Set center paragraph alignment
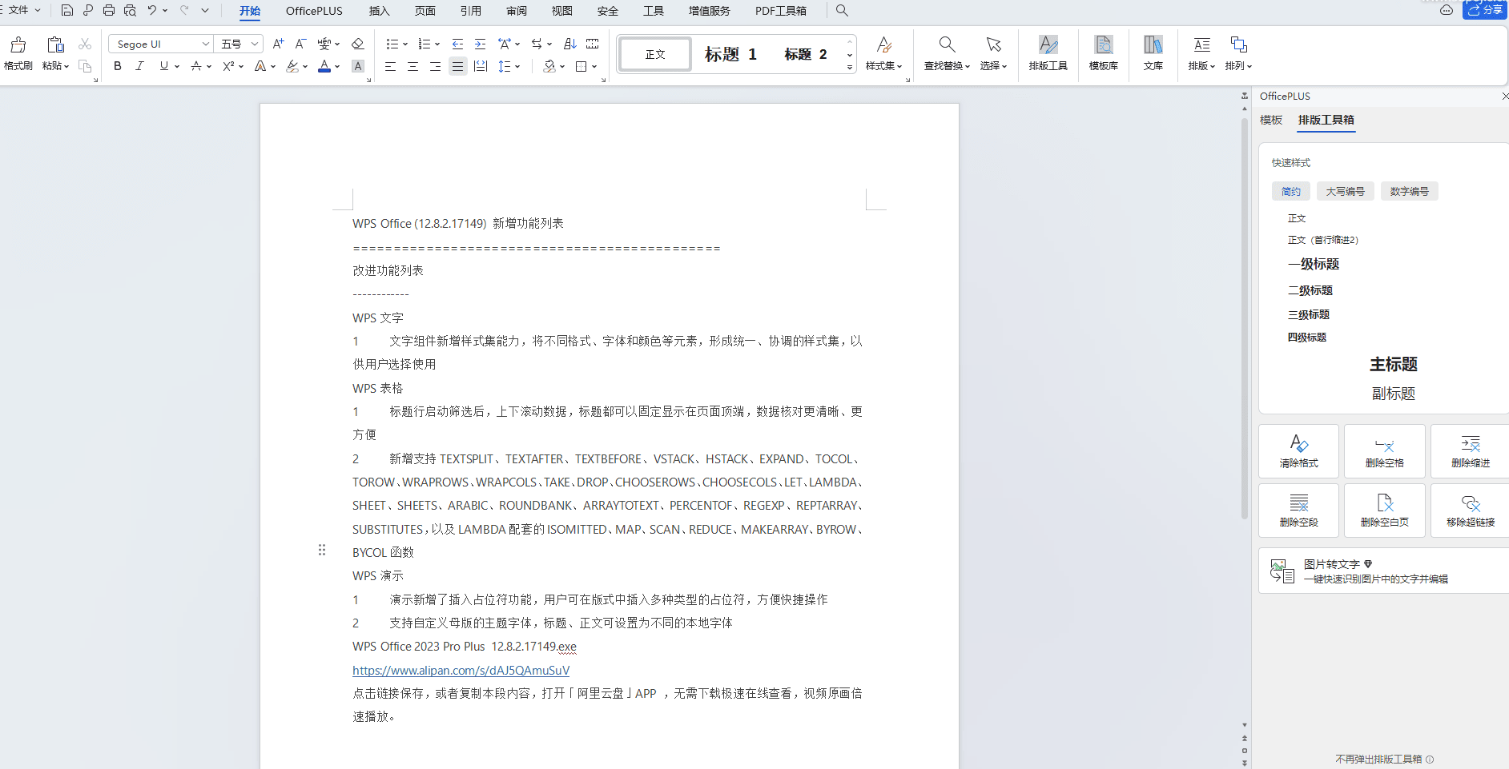Screen dimensions: 1509x769 tap(413, 66)
